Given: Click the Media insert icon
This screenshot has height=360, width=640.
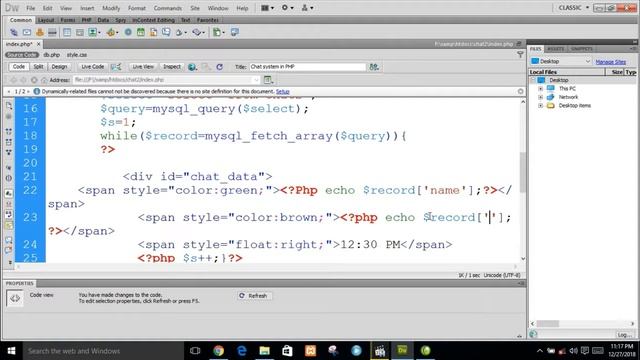Looking at the screenshot, I should point(111,32).
